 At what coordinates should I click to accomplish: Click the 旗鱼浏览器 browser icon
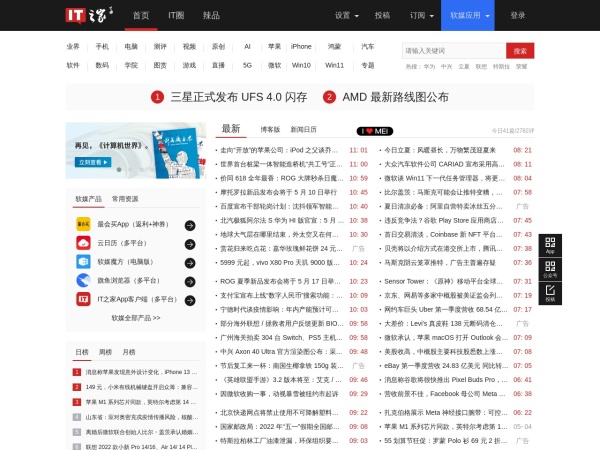(x=83, y=280)
